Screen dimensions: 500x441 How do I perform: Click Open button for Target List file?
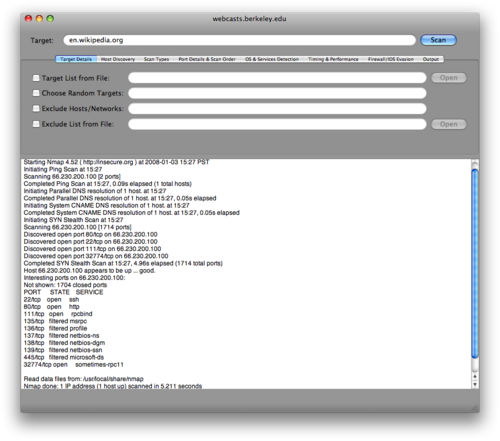click(x=449, y=78)
